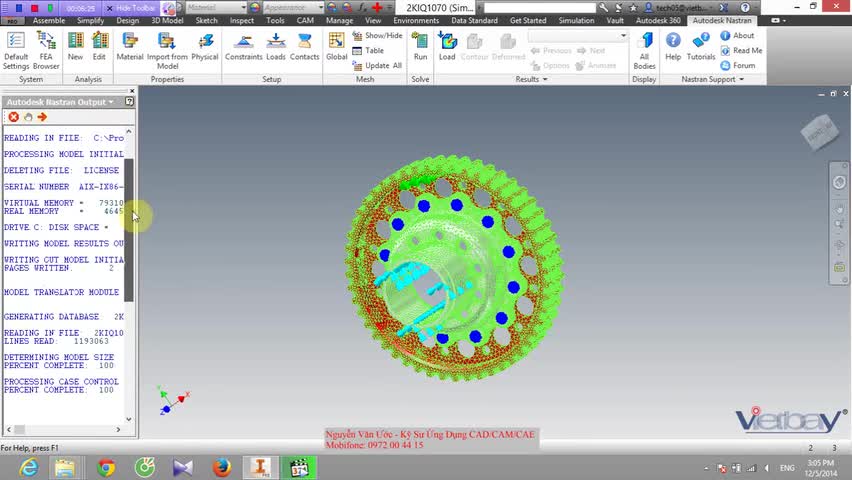Click the signed-in user account tech05

pyautogui.click(x=678, y=8)
